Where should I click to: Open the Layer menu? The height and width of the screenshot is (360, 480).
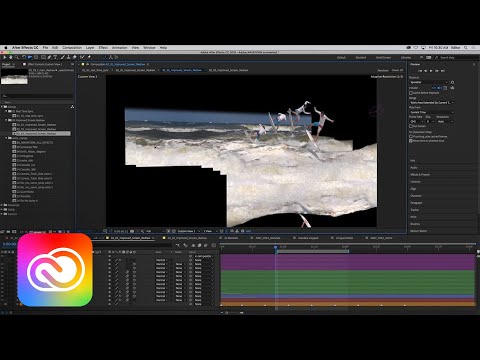coord(90,48)
